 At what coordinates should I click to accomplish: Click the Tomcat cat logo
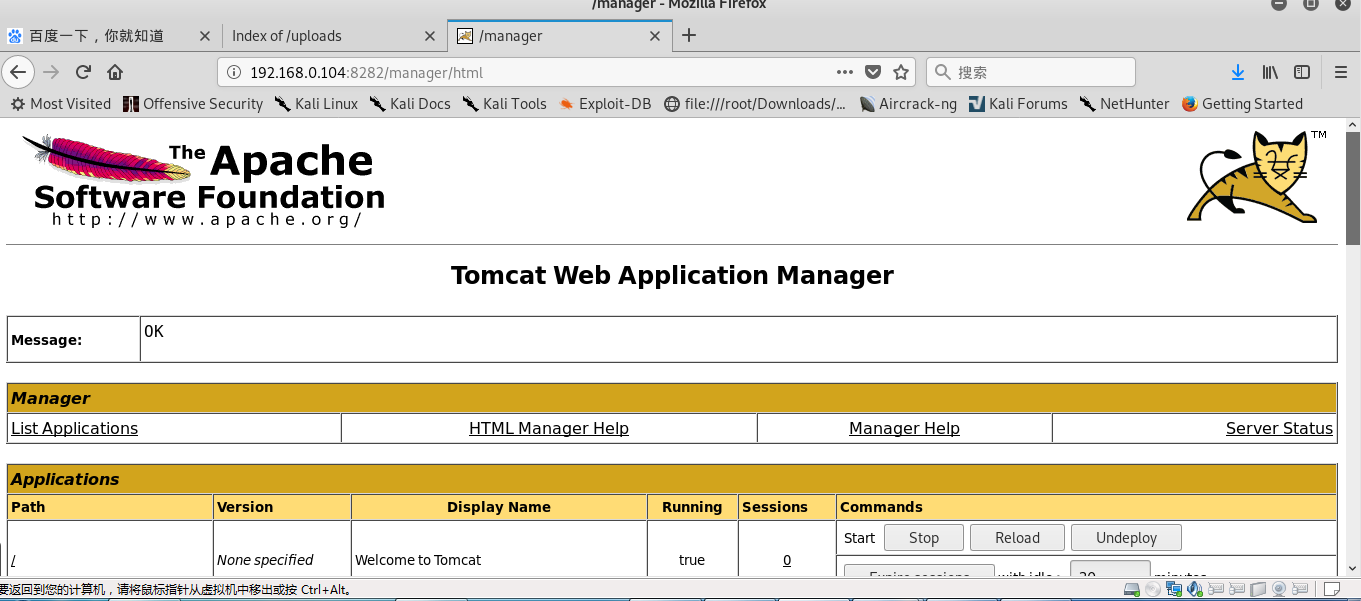(1254, 176)
